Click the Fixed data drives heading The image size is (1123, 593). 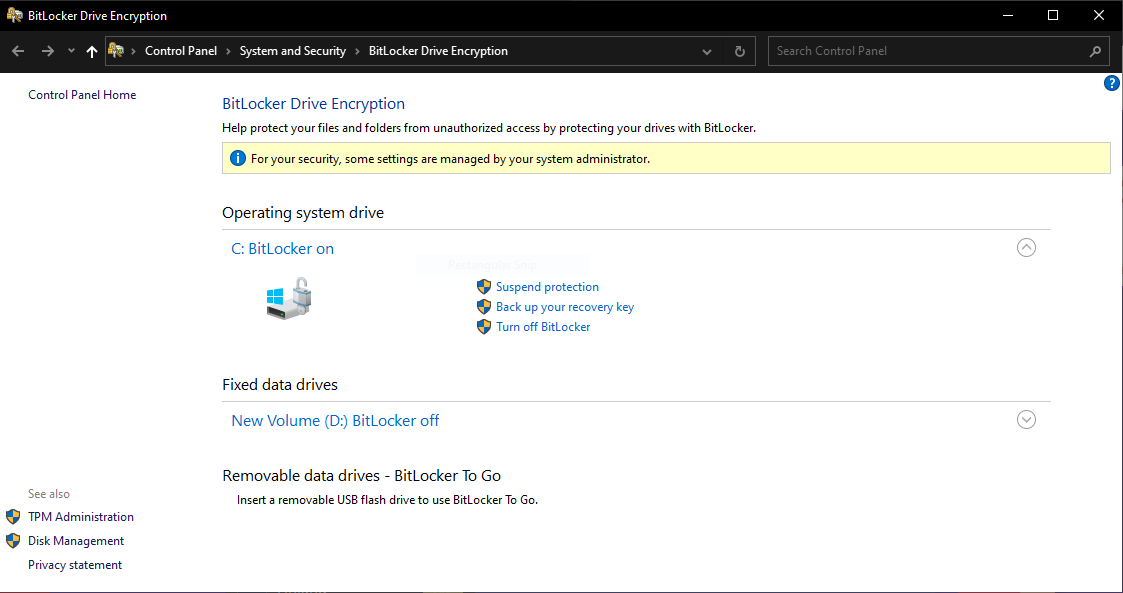click(280, 385)
